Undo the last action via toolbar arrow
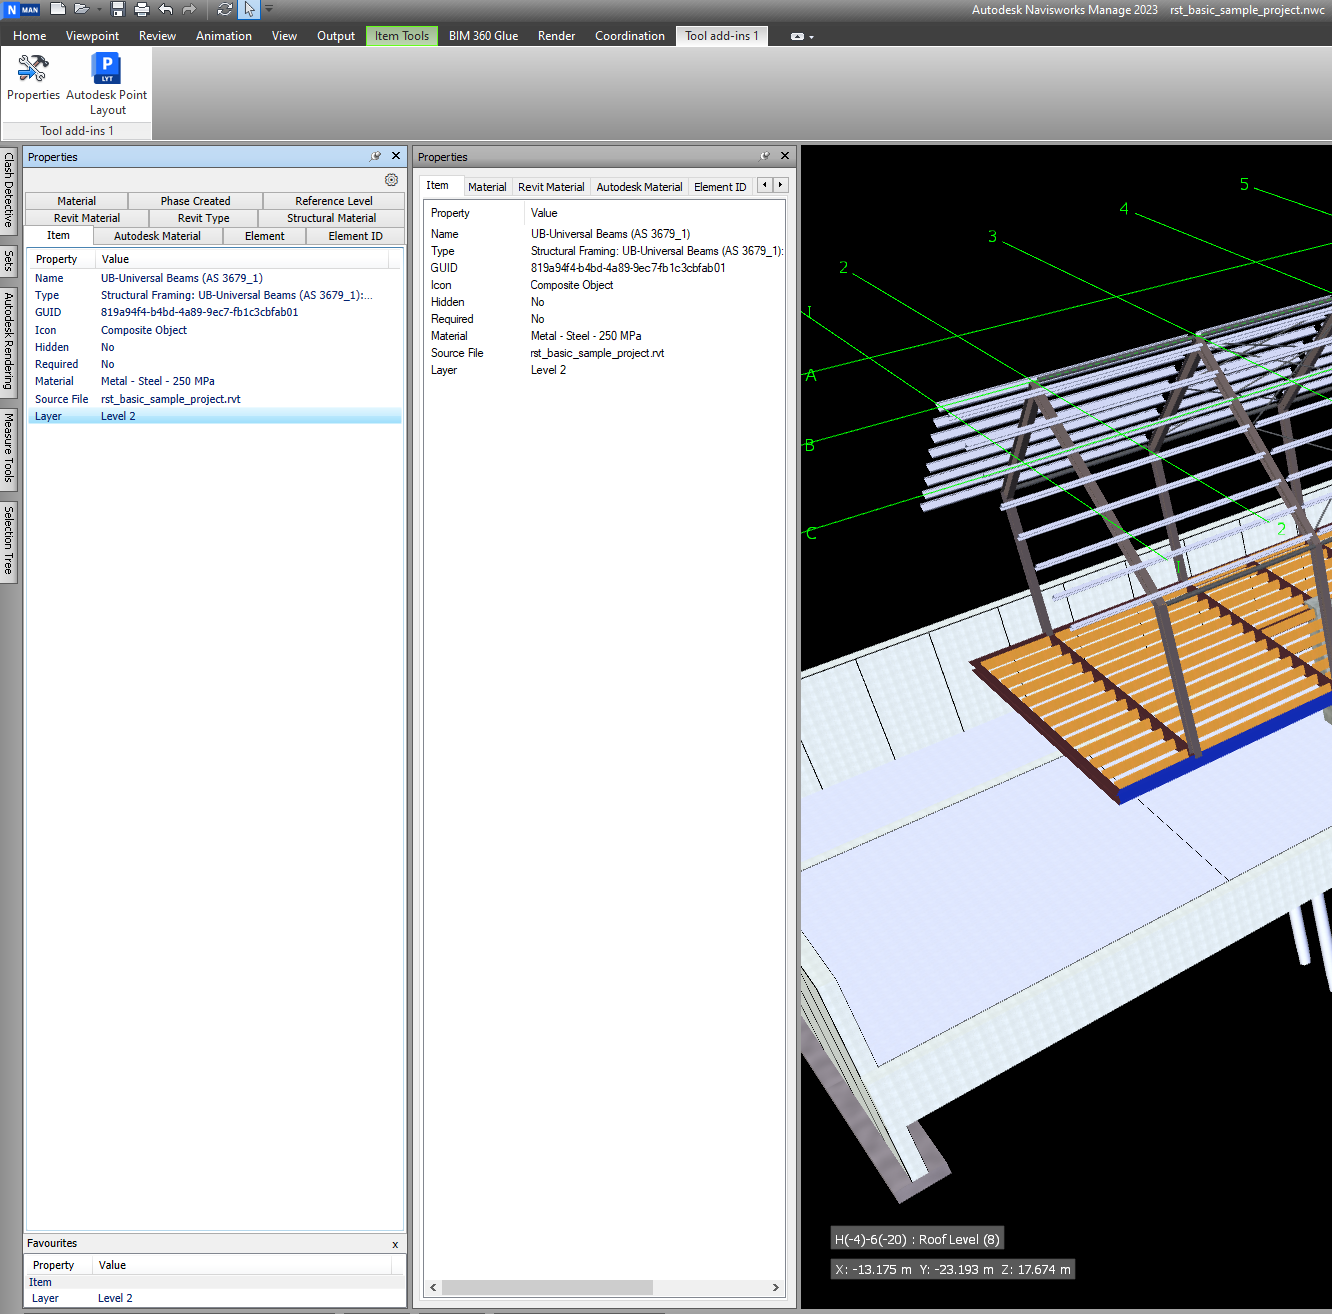 [x=166, y=9]
